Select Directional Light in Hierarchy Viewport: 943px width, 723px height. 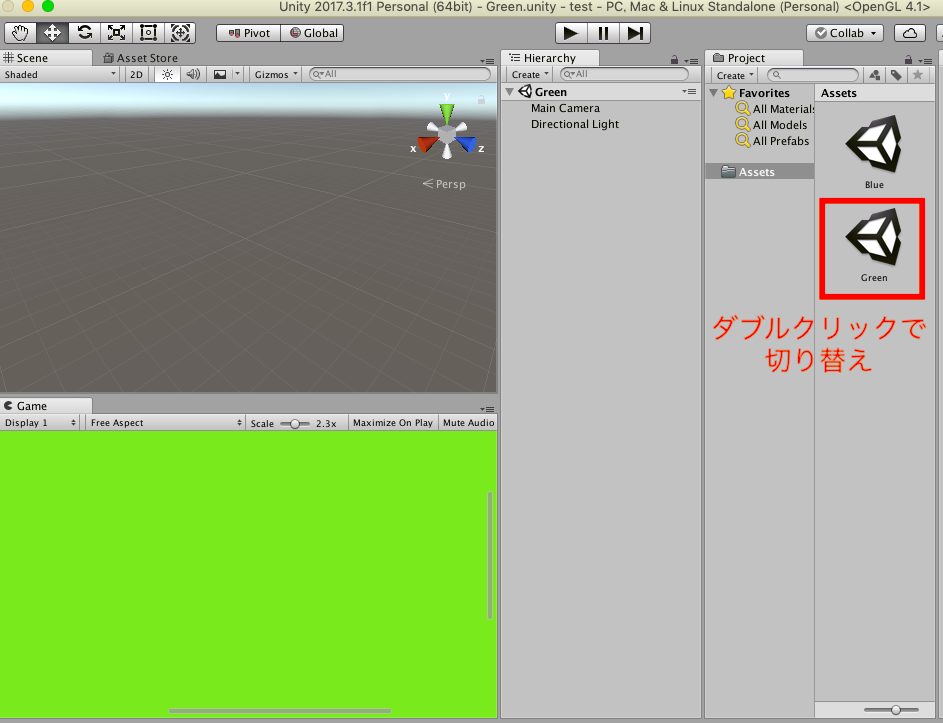pyautogui.click(x=574, y=124)
